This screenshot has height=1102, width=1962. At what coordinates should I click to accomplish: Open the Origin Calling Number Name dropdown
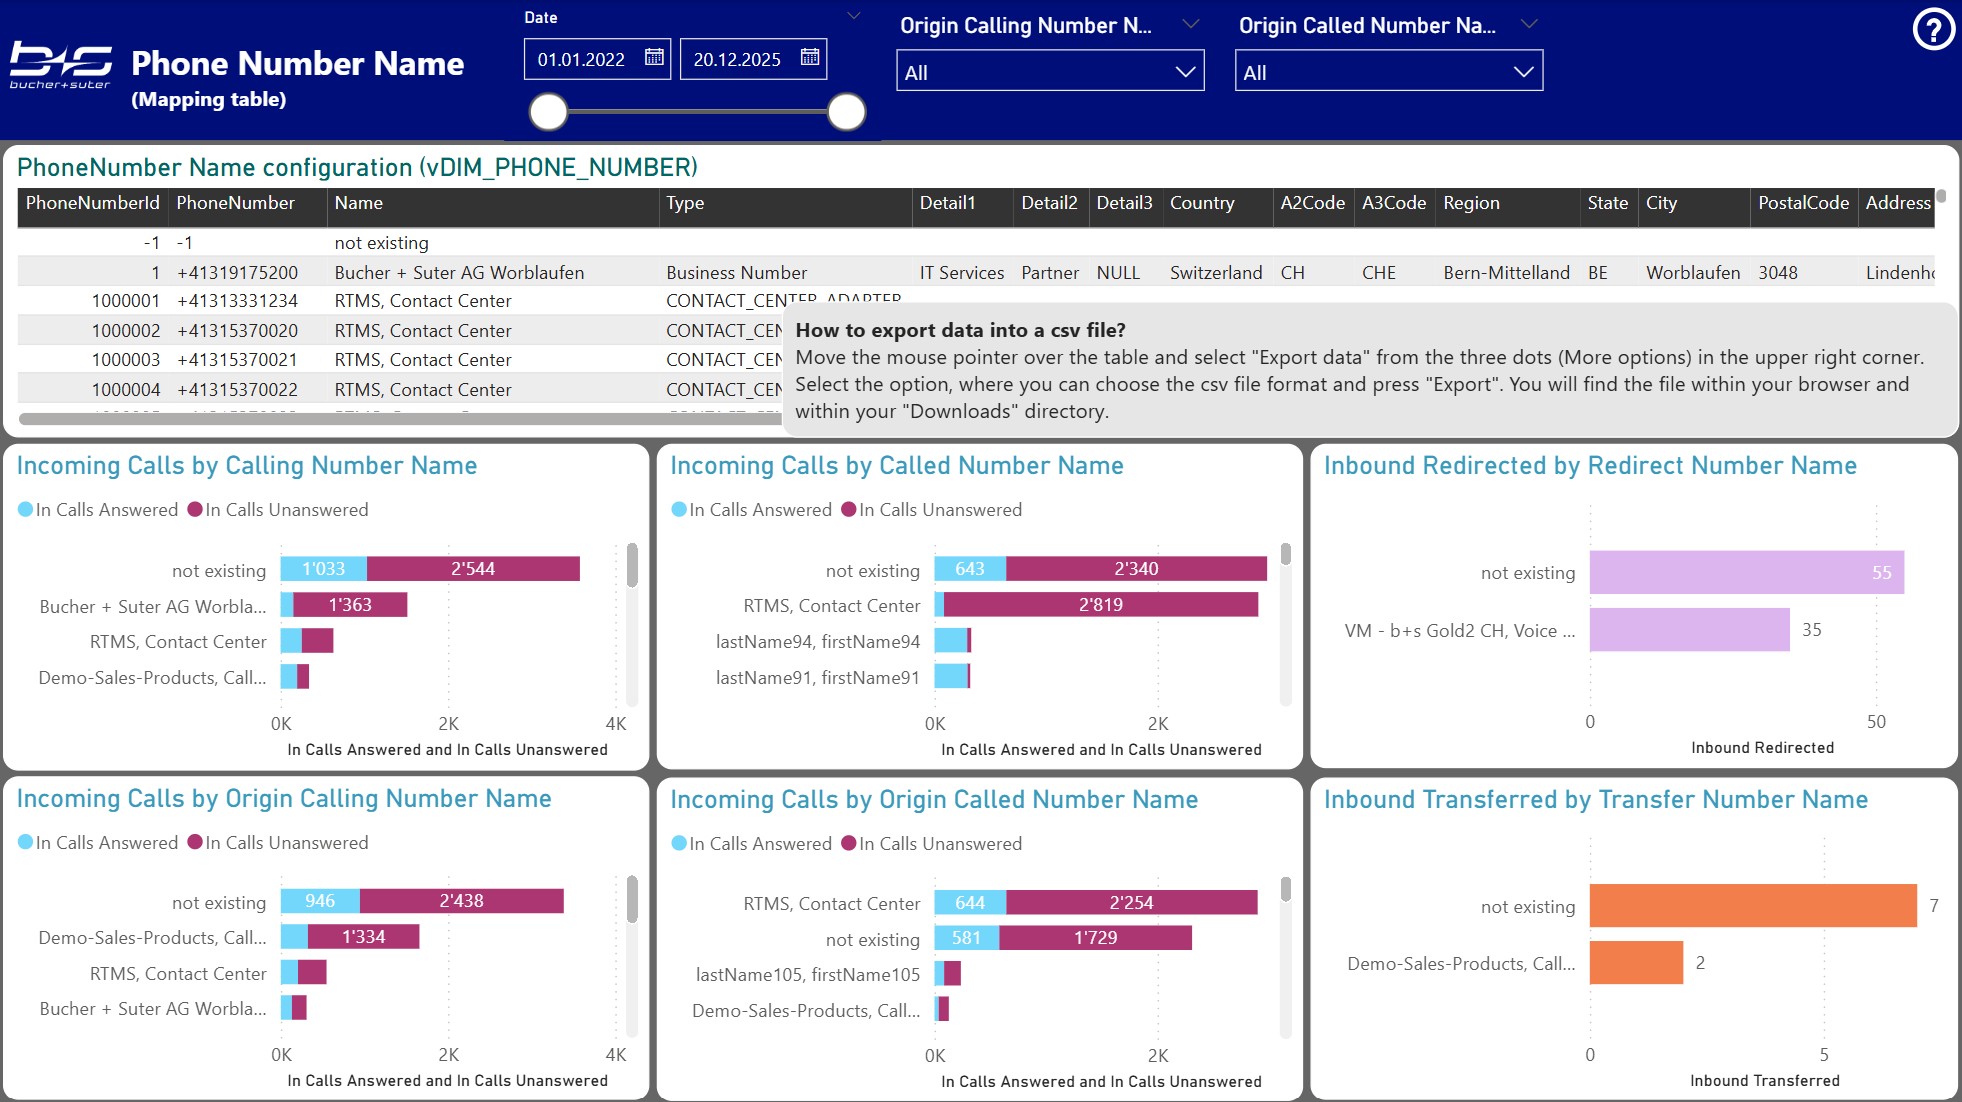tap(1050, 71)
